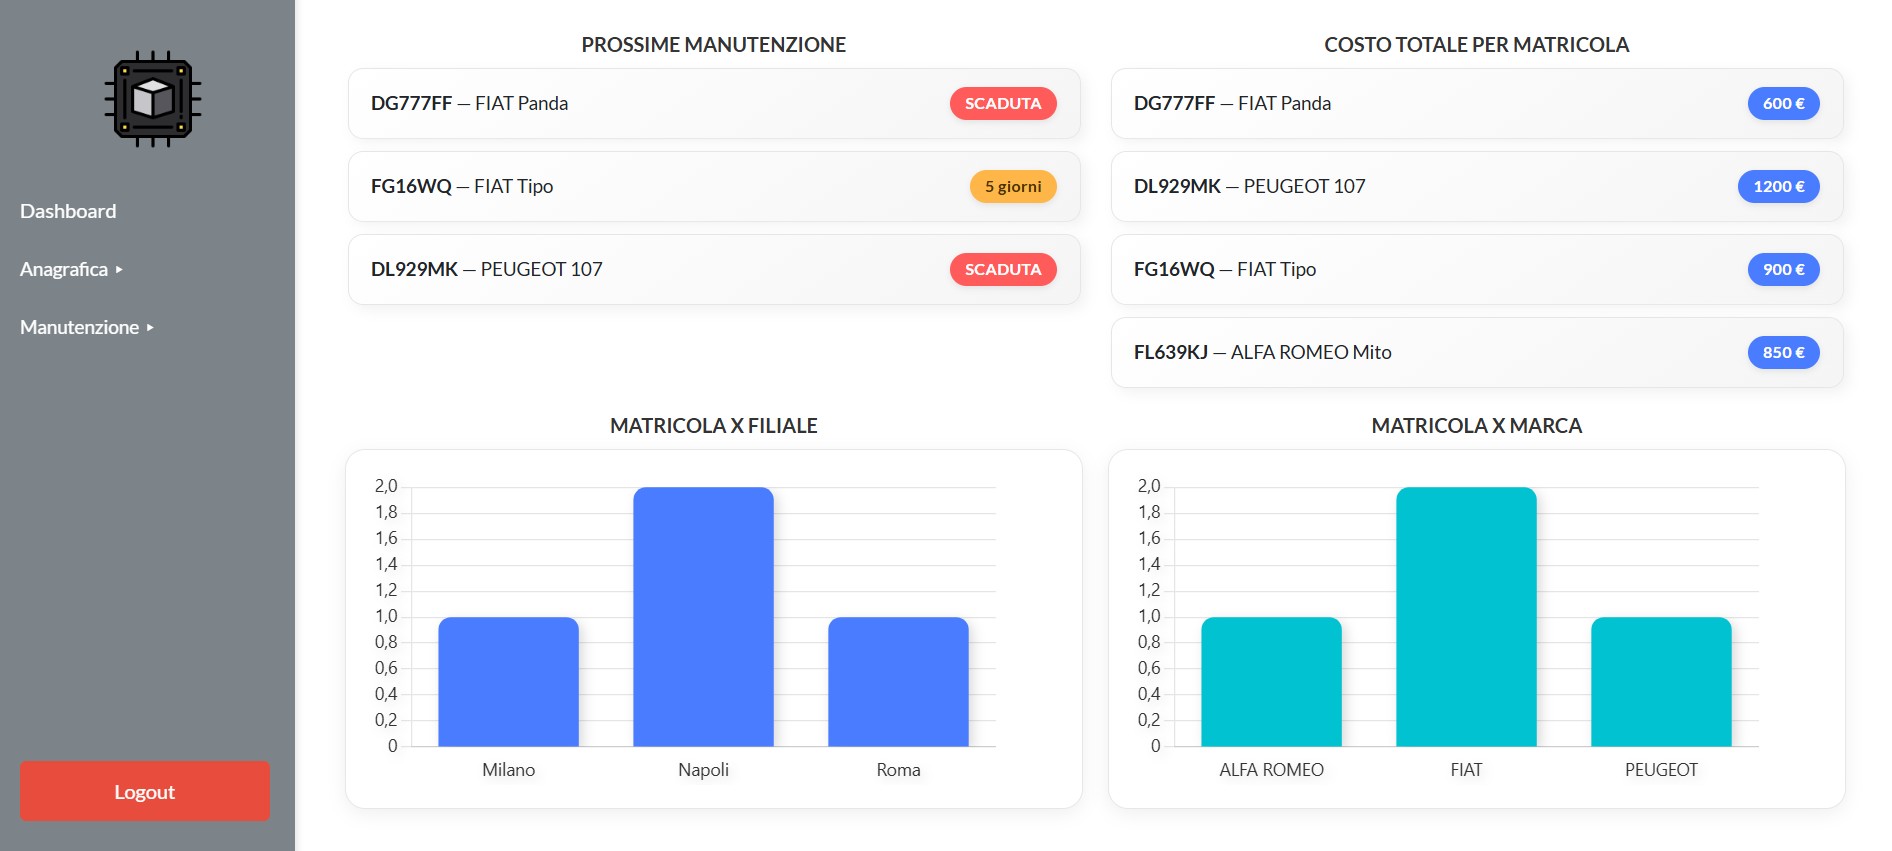The height and width of the screenshot is (851, 1892).
Task: Click the chip cube logo icon
Action: point(153,99)
